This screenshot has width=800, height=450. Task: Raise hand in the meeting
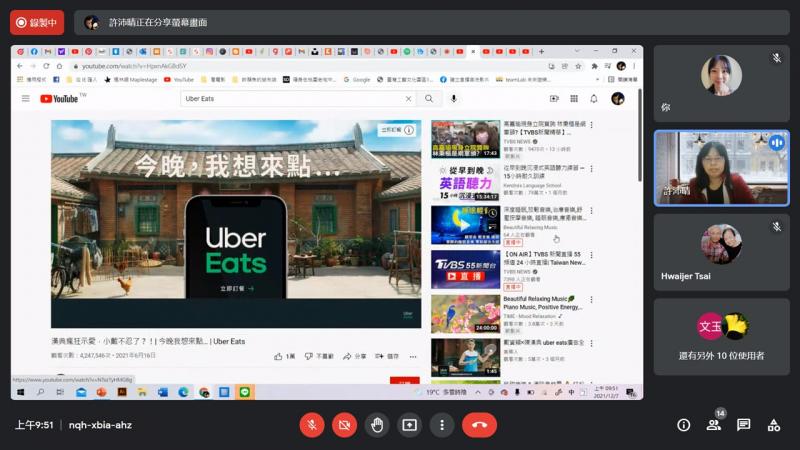(377, 424)
